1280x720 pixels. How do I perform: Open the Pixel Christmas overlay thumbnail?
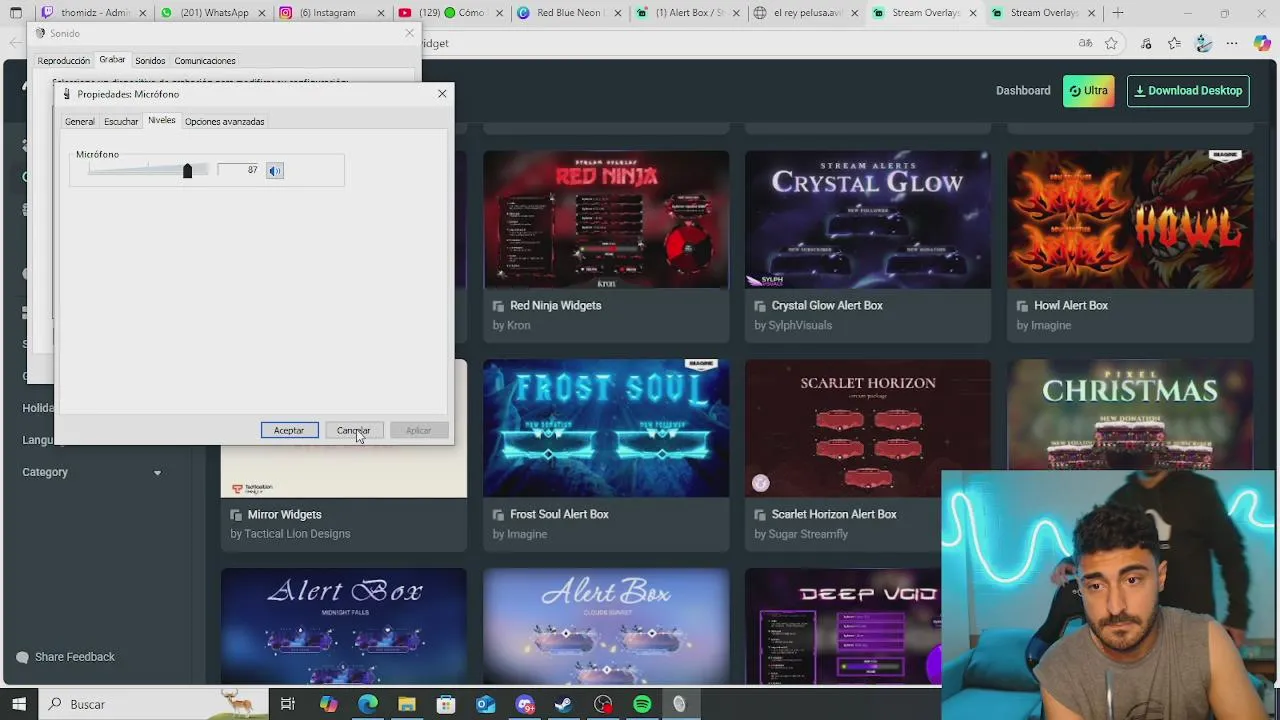tap(1130, 415)
